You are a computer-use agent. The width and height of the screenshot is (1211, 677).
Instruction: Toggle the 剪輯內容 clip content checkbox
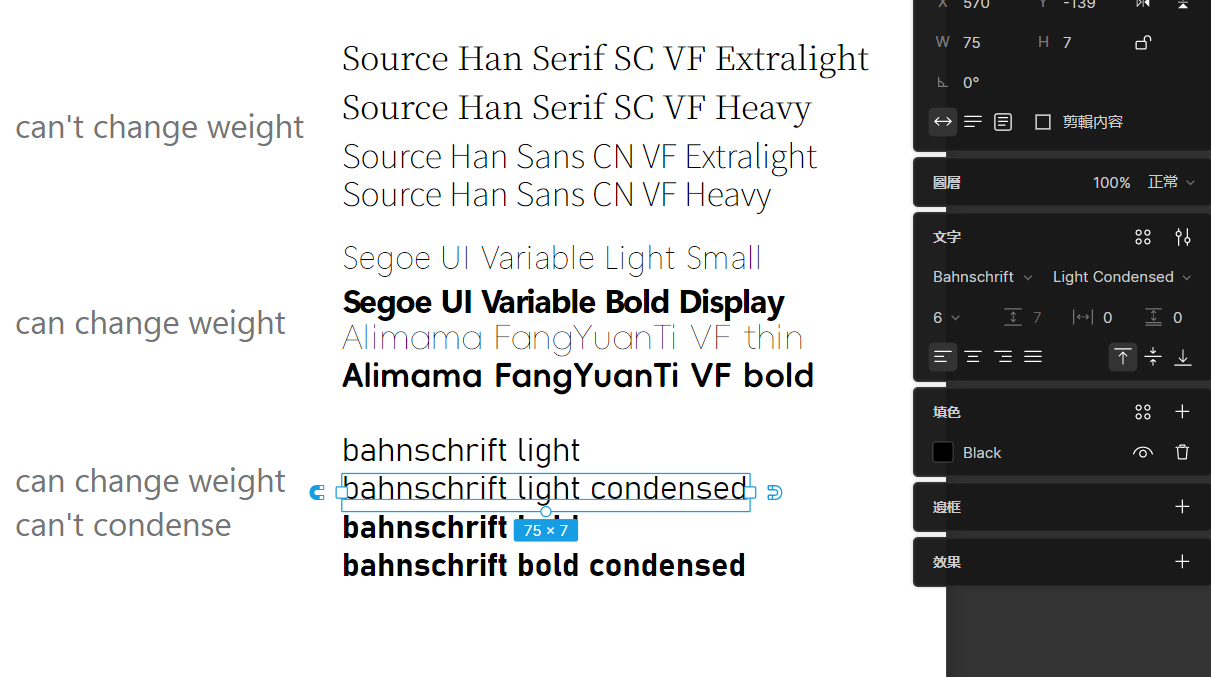click(x=1043, y=122)
